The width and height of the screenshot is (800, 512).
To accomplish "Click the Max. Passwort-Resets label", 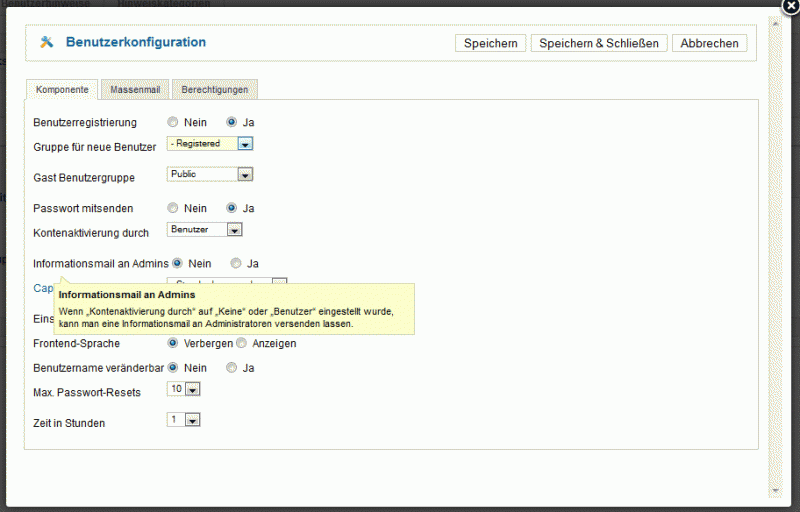I will point(87,393).
